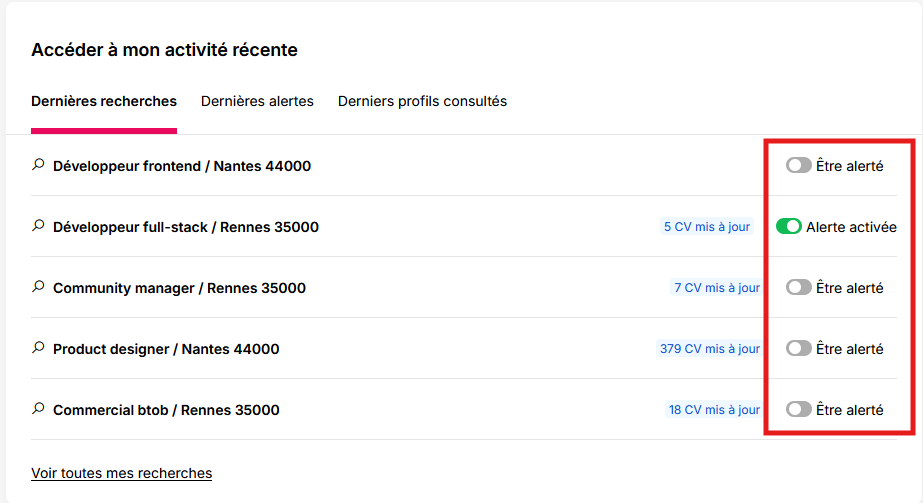Disable the activated alert for Développeur full-stack
Screen dimensions: 923x503
(x=789, y=226)
